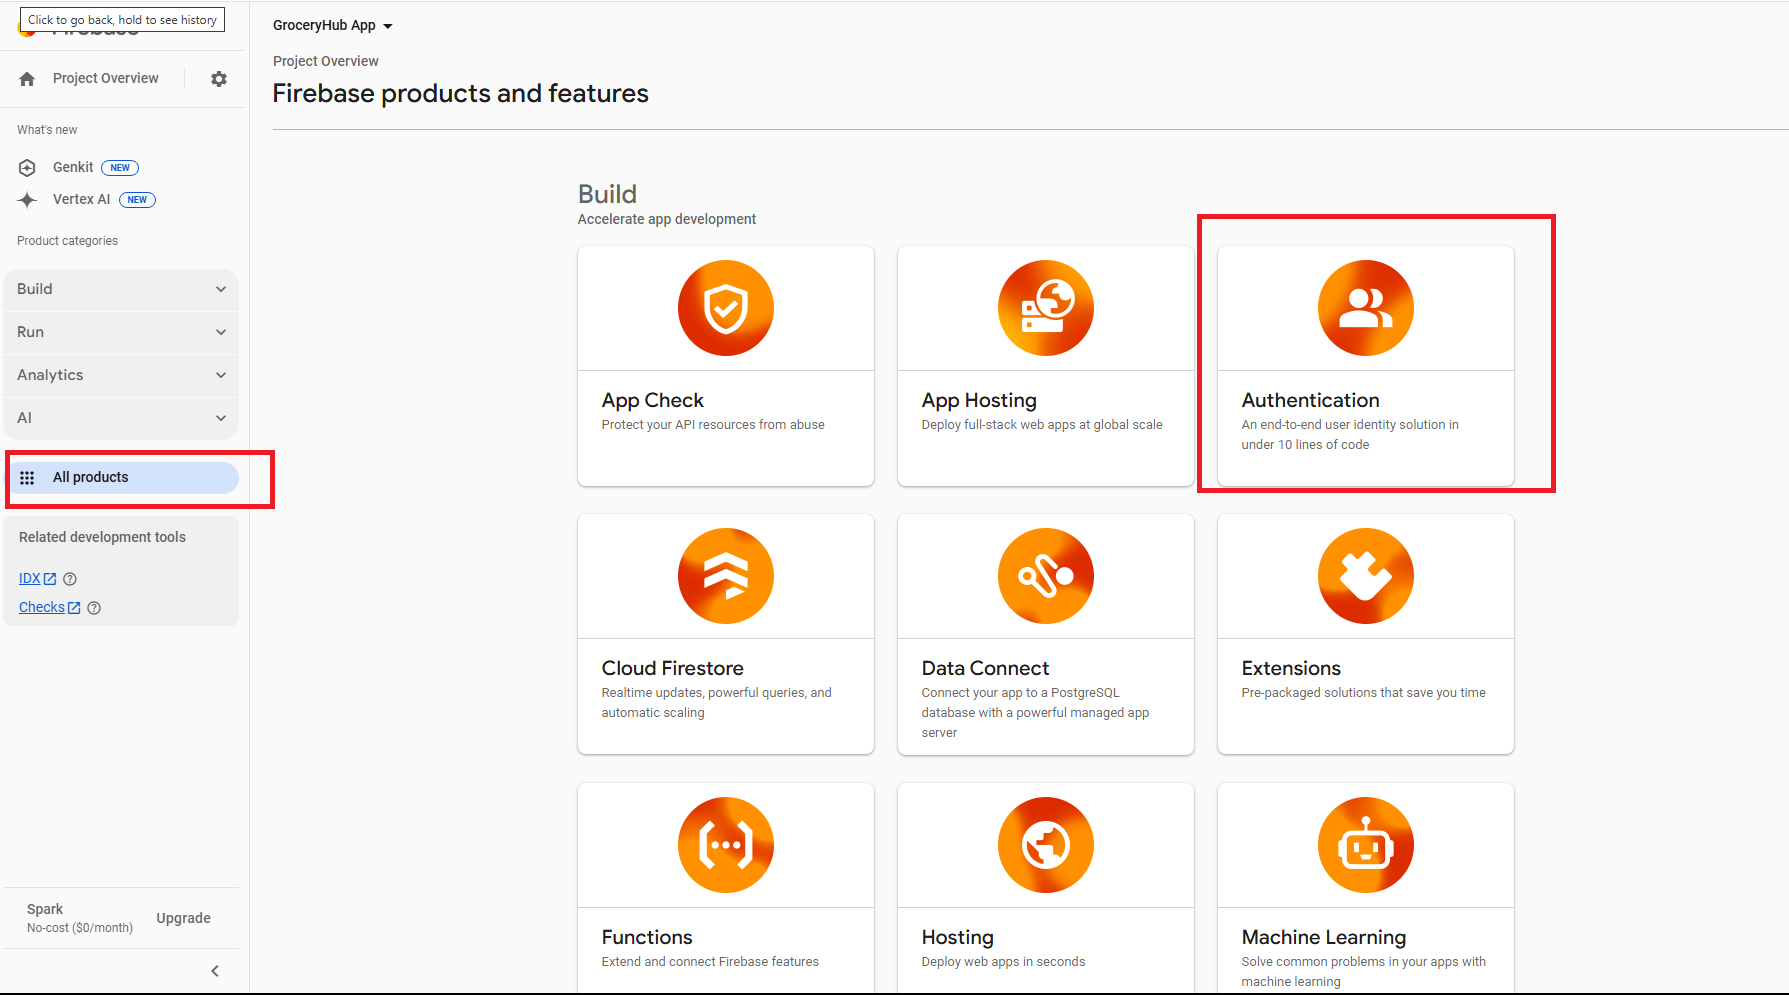Click the Upgrade plan button
Screen dimensions: 1789x995
coord(183,918)
